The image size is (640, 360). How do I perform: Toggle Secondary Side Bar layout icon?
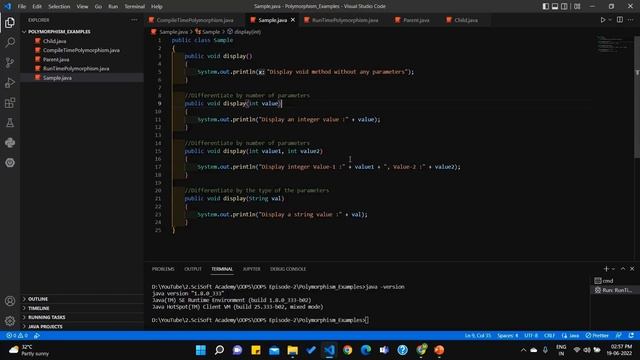point(564,6)
